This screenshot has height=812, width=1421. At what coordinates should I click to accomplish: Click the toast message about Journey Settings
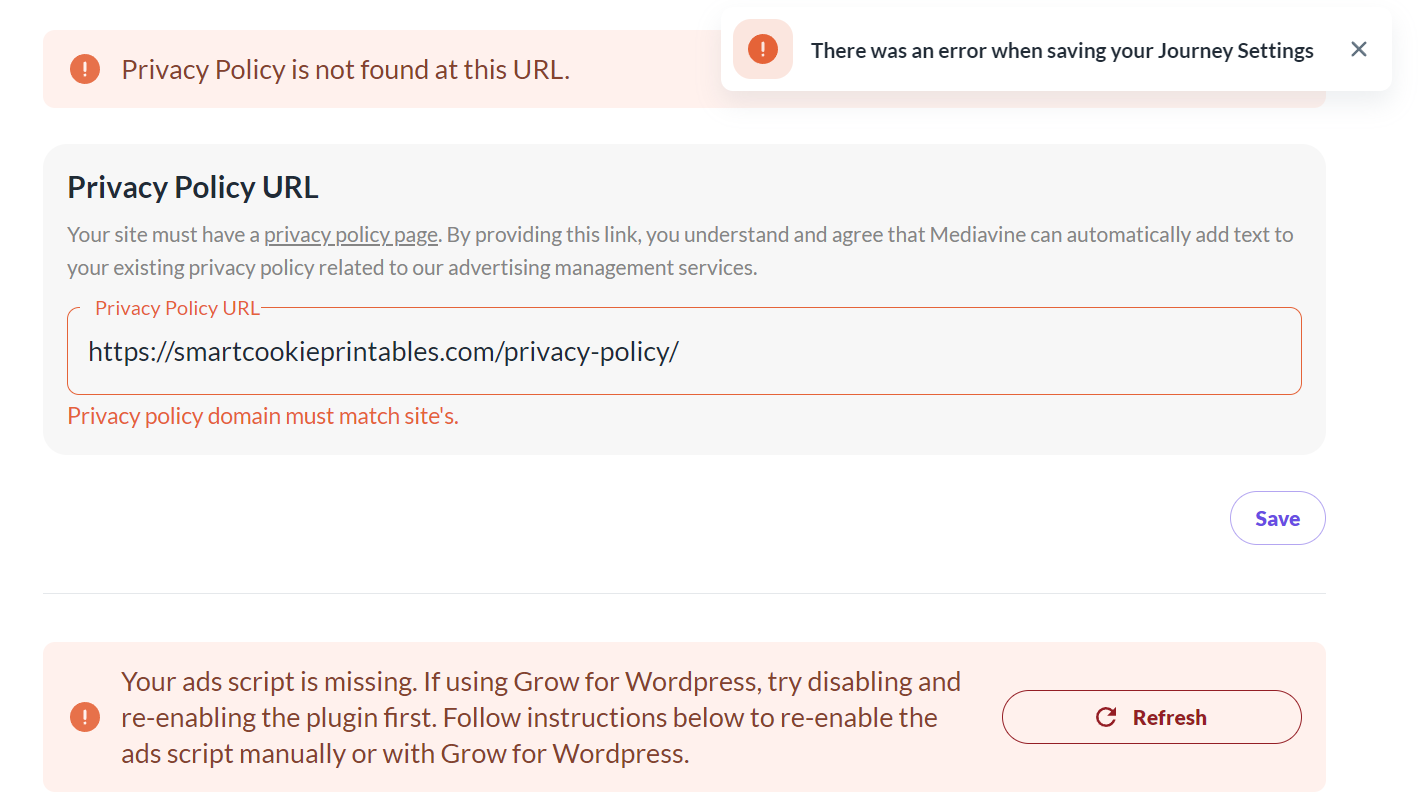click(x=1062, y=50)
